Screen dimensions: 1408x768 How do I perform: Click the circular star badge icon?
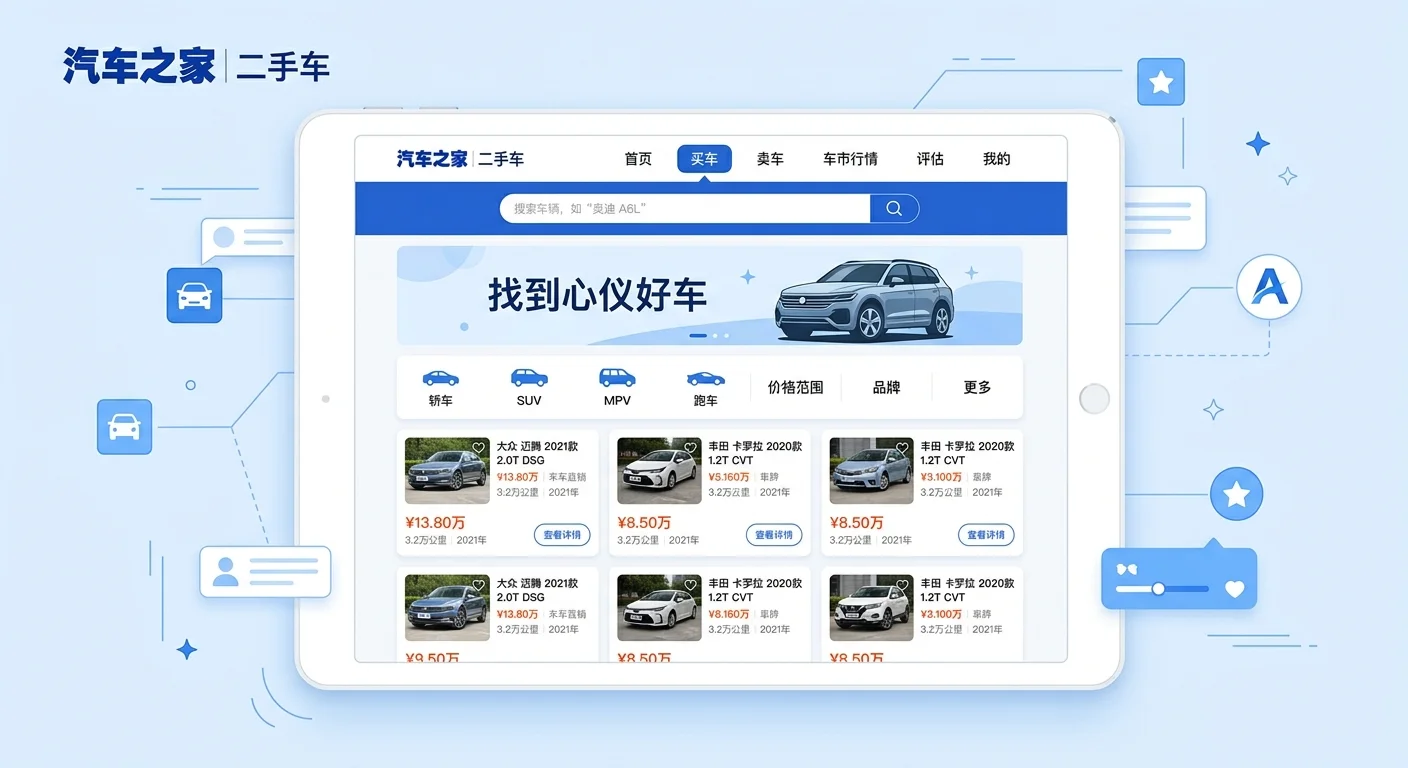[x=1237, y=494]
